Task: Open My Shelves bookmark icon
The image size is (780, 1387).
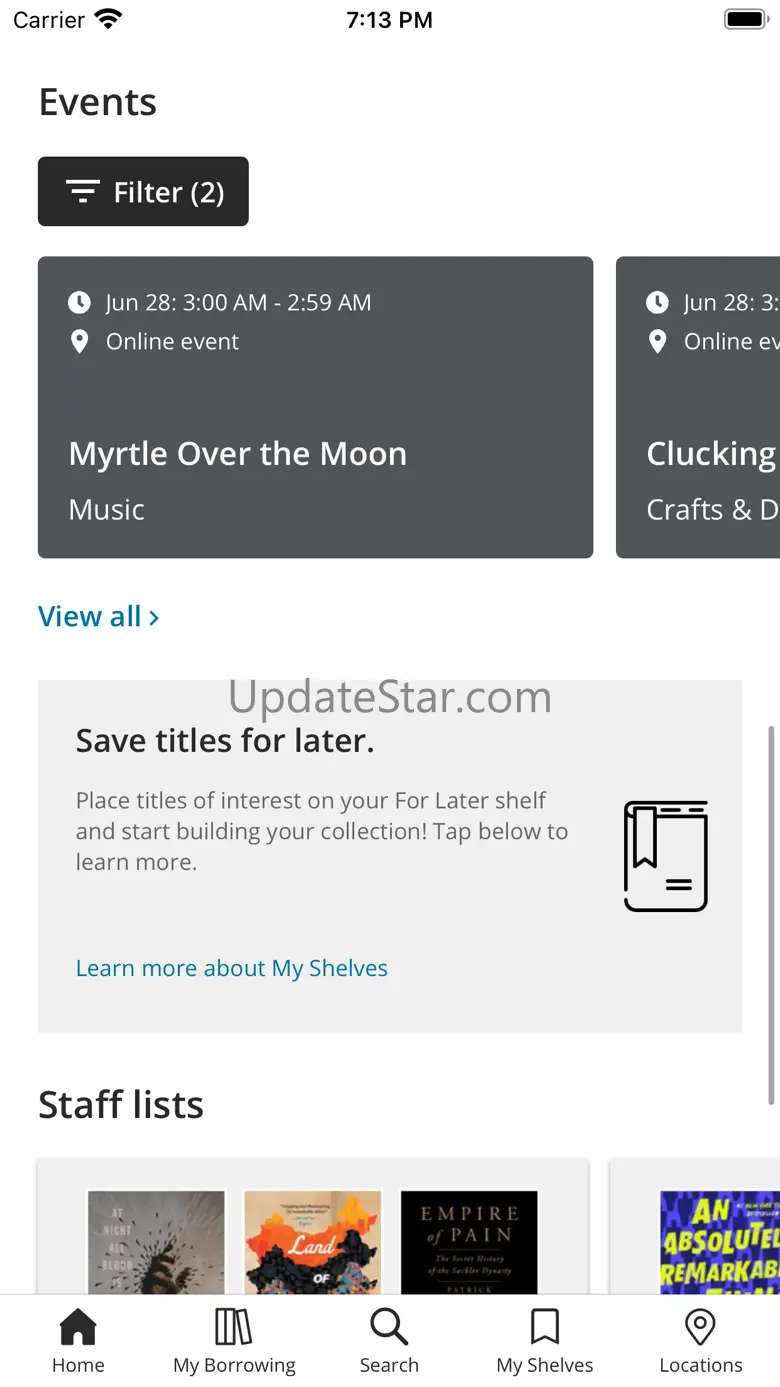Action: (x=545, y=1328)
